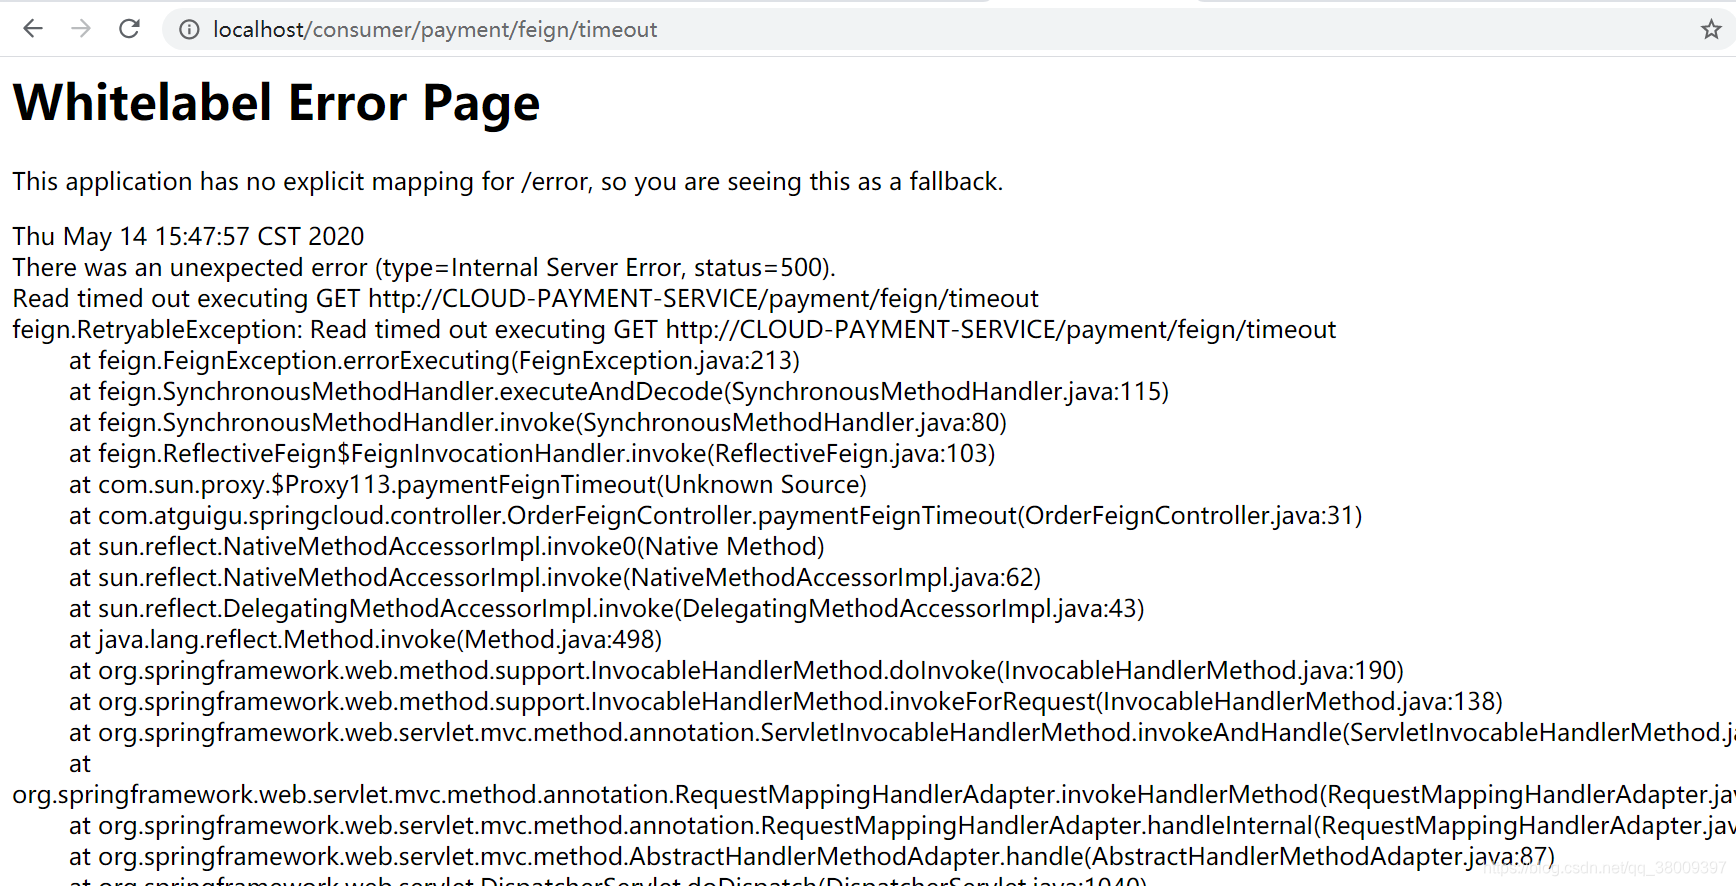
Task: Click DelegatingMethodAccessorImpl.invoke stack line
Action: (x=607, y=608)
